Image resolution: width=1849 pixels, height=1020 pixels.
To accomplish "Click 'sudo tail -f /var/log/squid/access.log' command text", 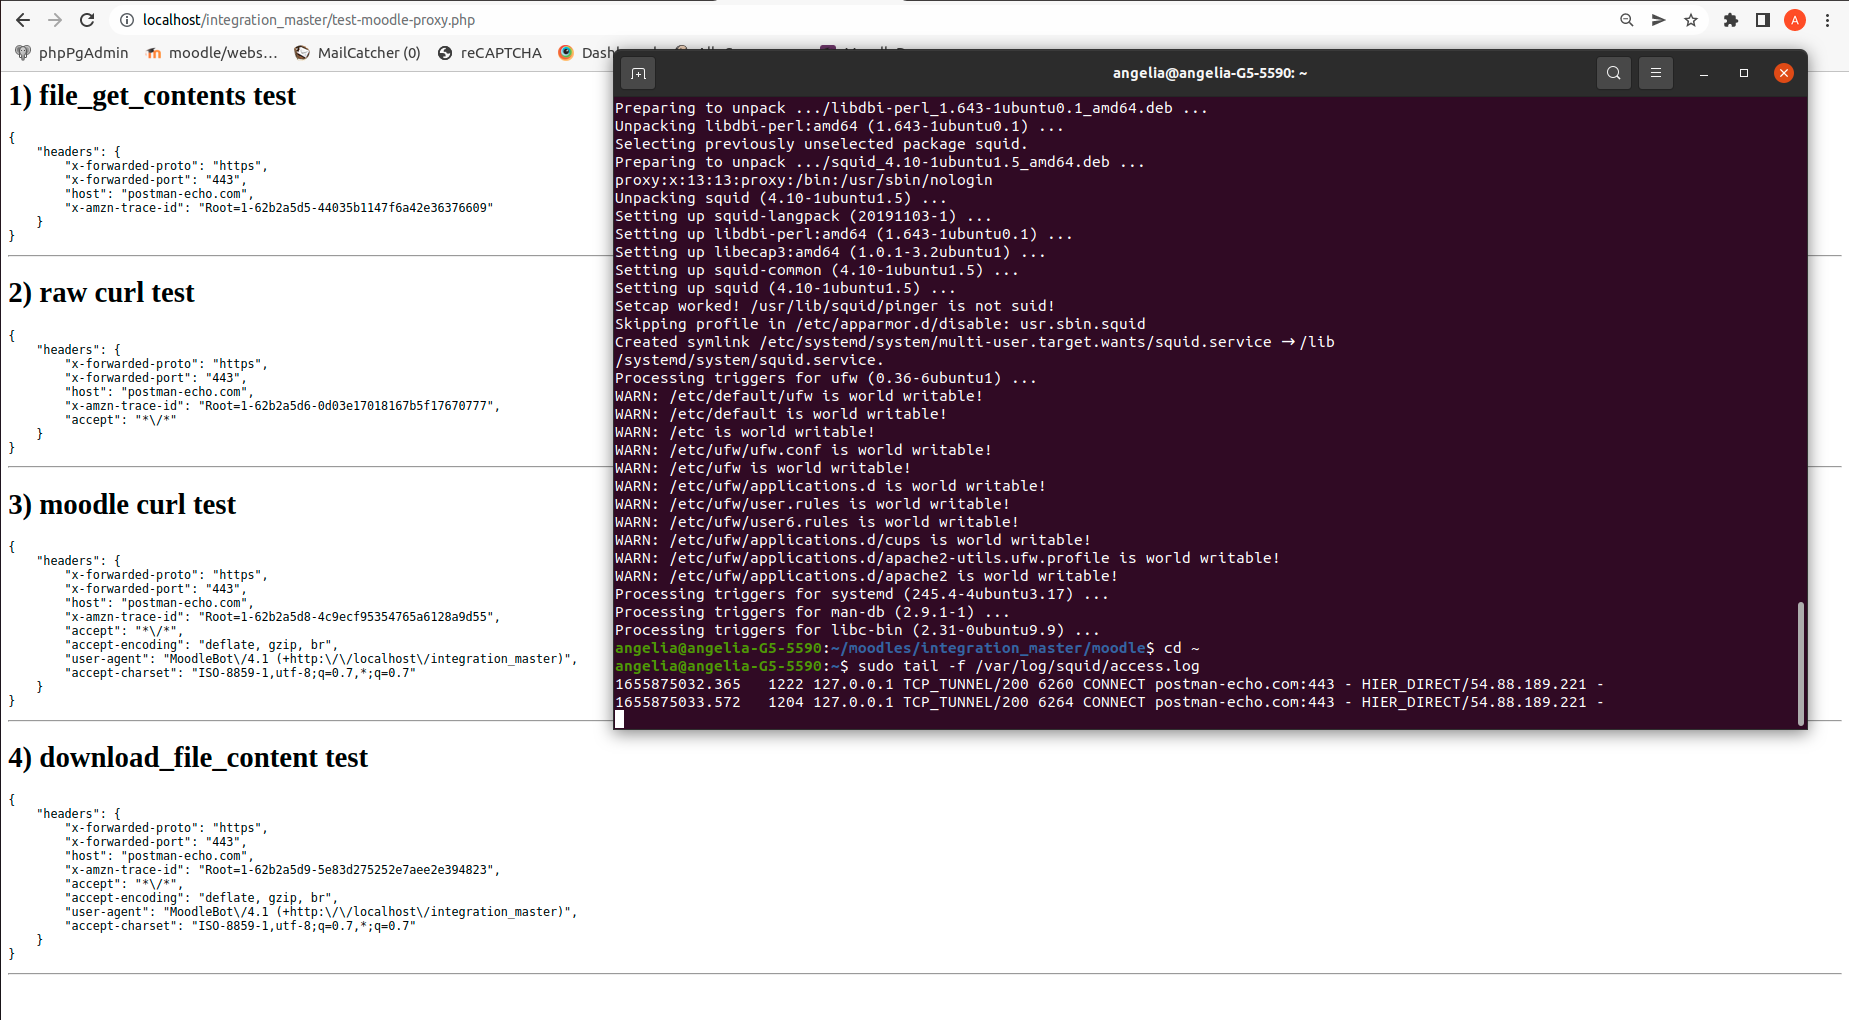I will [1028, 666].
